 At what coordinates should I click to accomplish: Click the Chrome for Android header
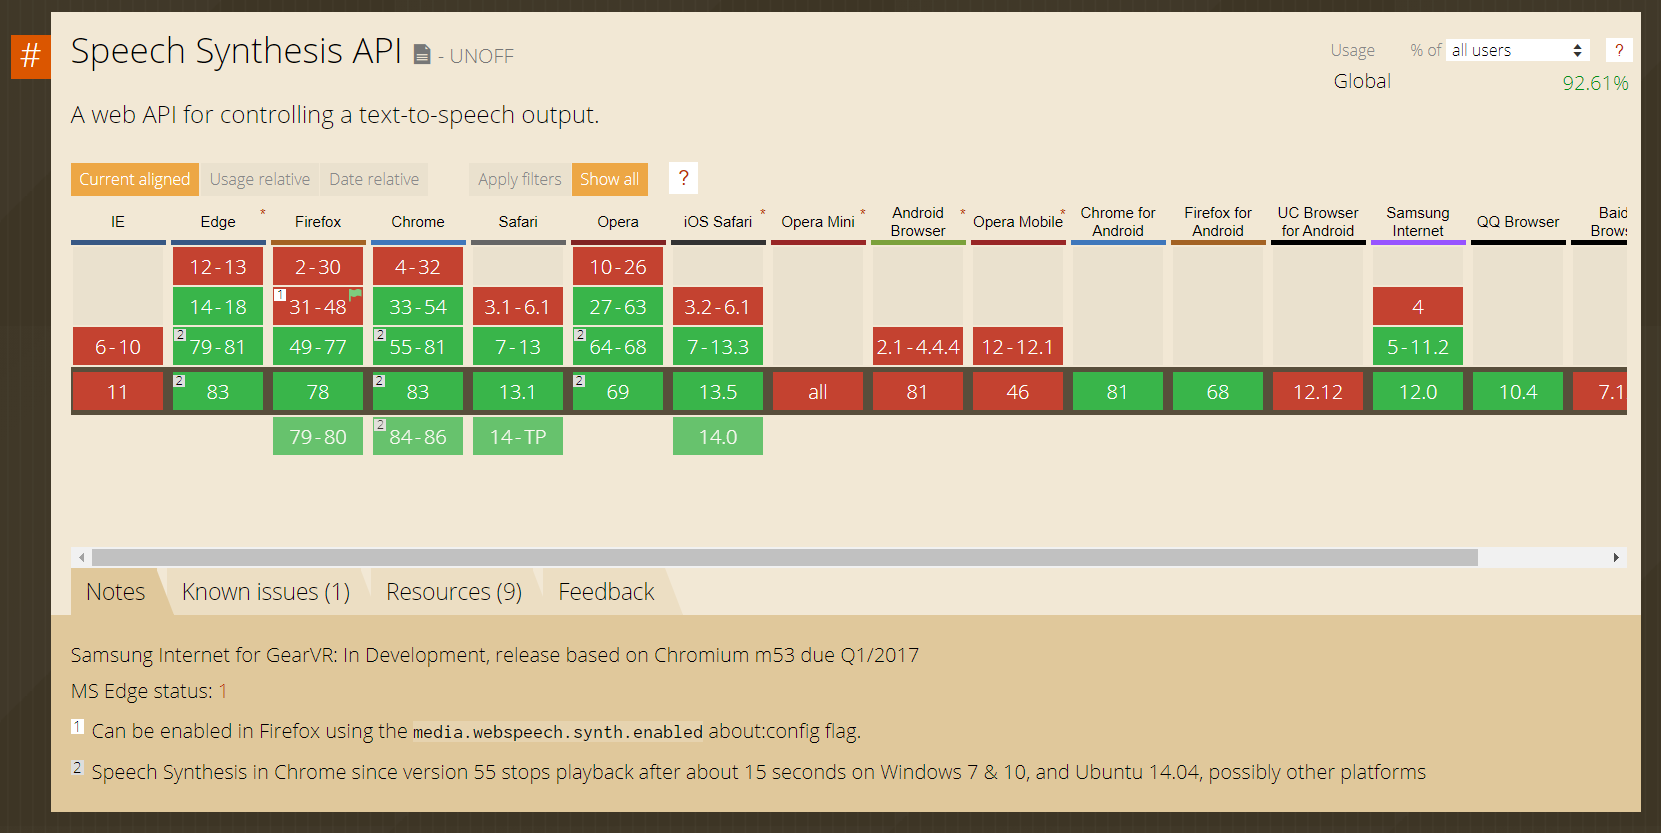click(x=1118, y=222)
